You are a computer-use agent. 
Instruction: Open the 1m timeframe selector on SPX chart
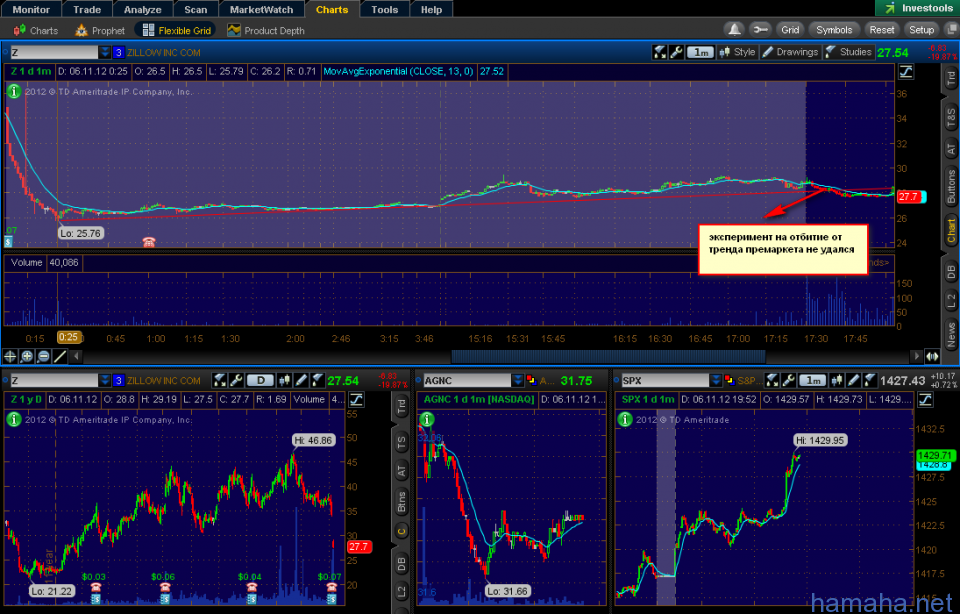point(813,380)
